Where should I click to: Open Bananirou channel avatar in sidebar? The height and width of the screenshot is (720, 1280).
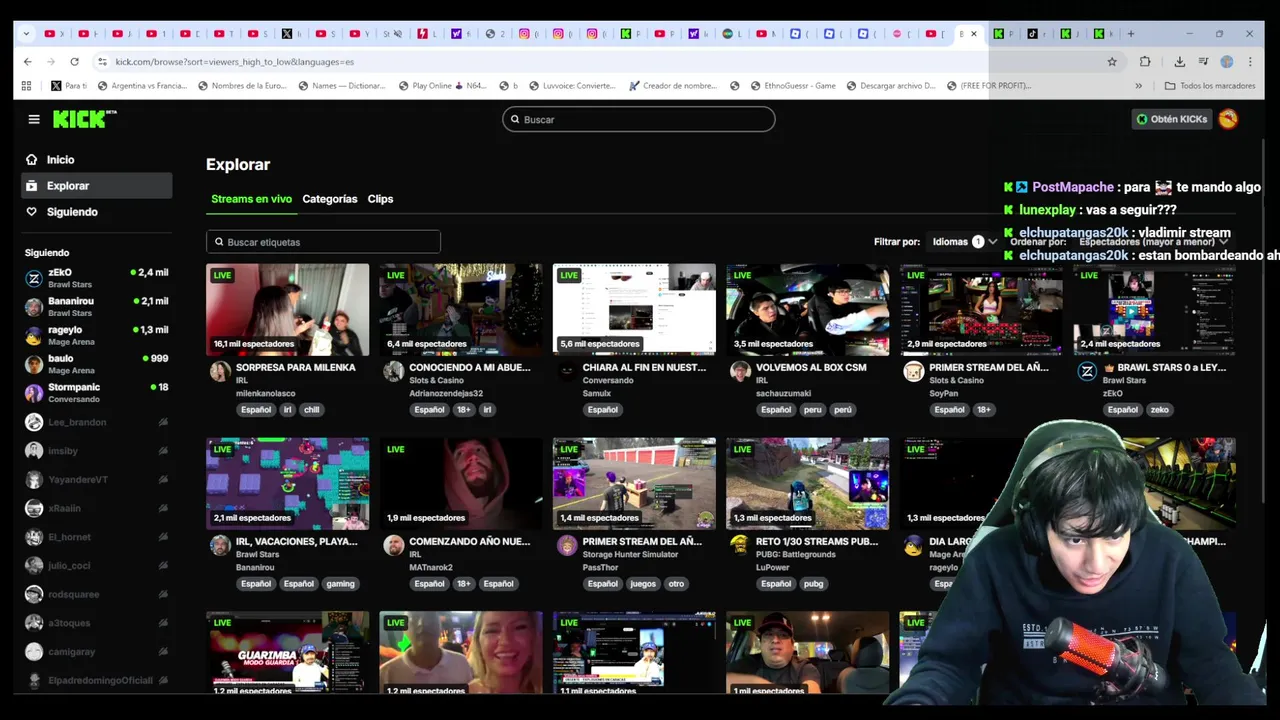(34, 307)
